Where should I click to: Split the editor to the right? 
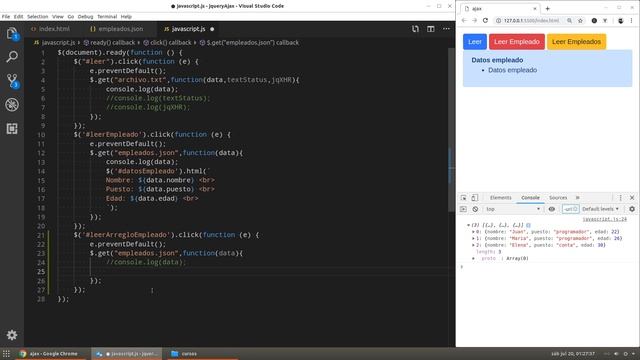click(x=431, y=29)
